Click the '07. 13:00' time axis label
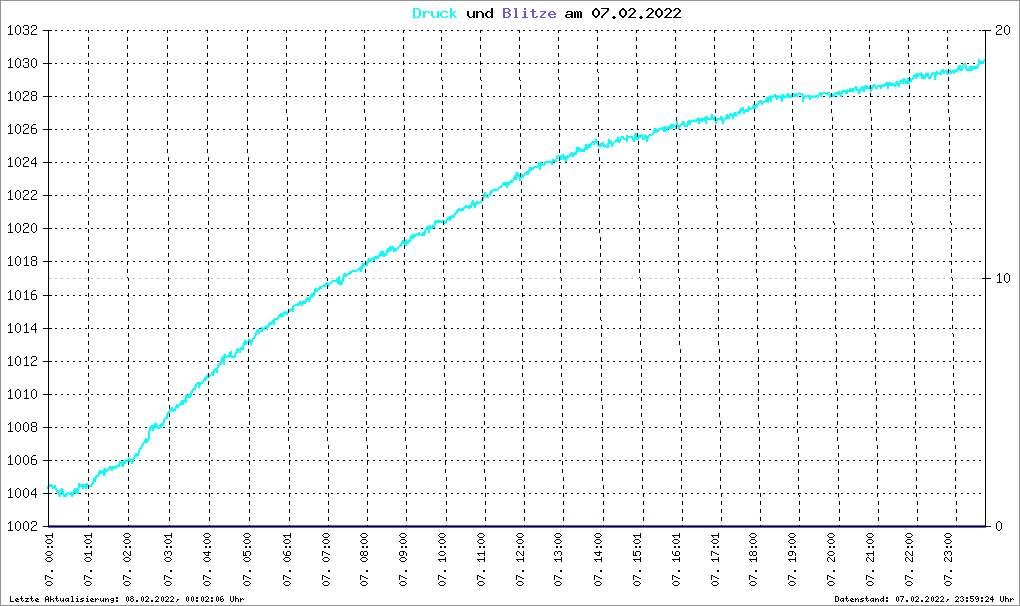This screenshot has width=1020, height=606. pos(559,560)
